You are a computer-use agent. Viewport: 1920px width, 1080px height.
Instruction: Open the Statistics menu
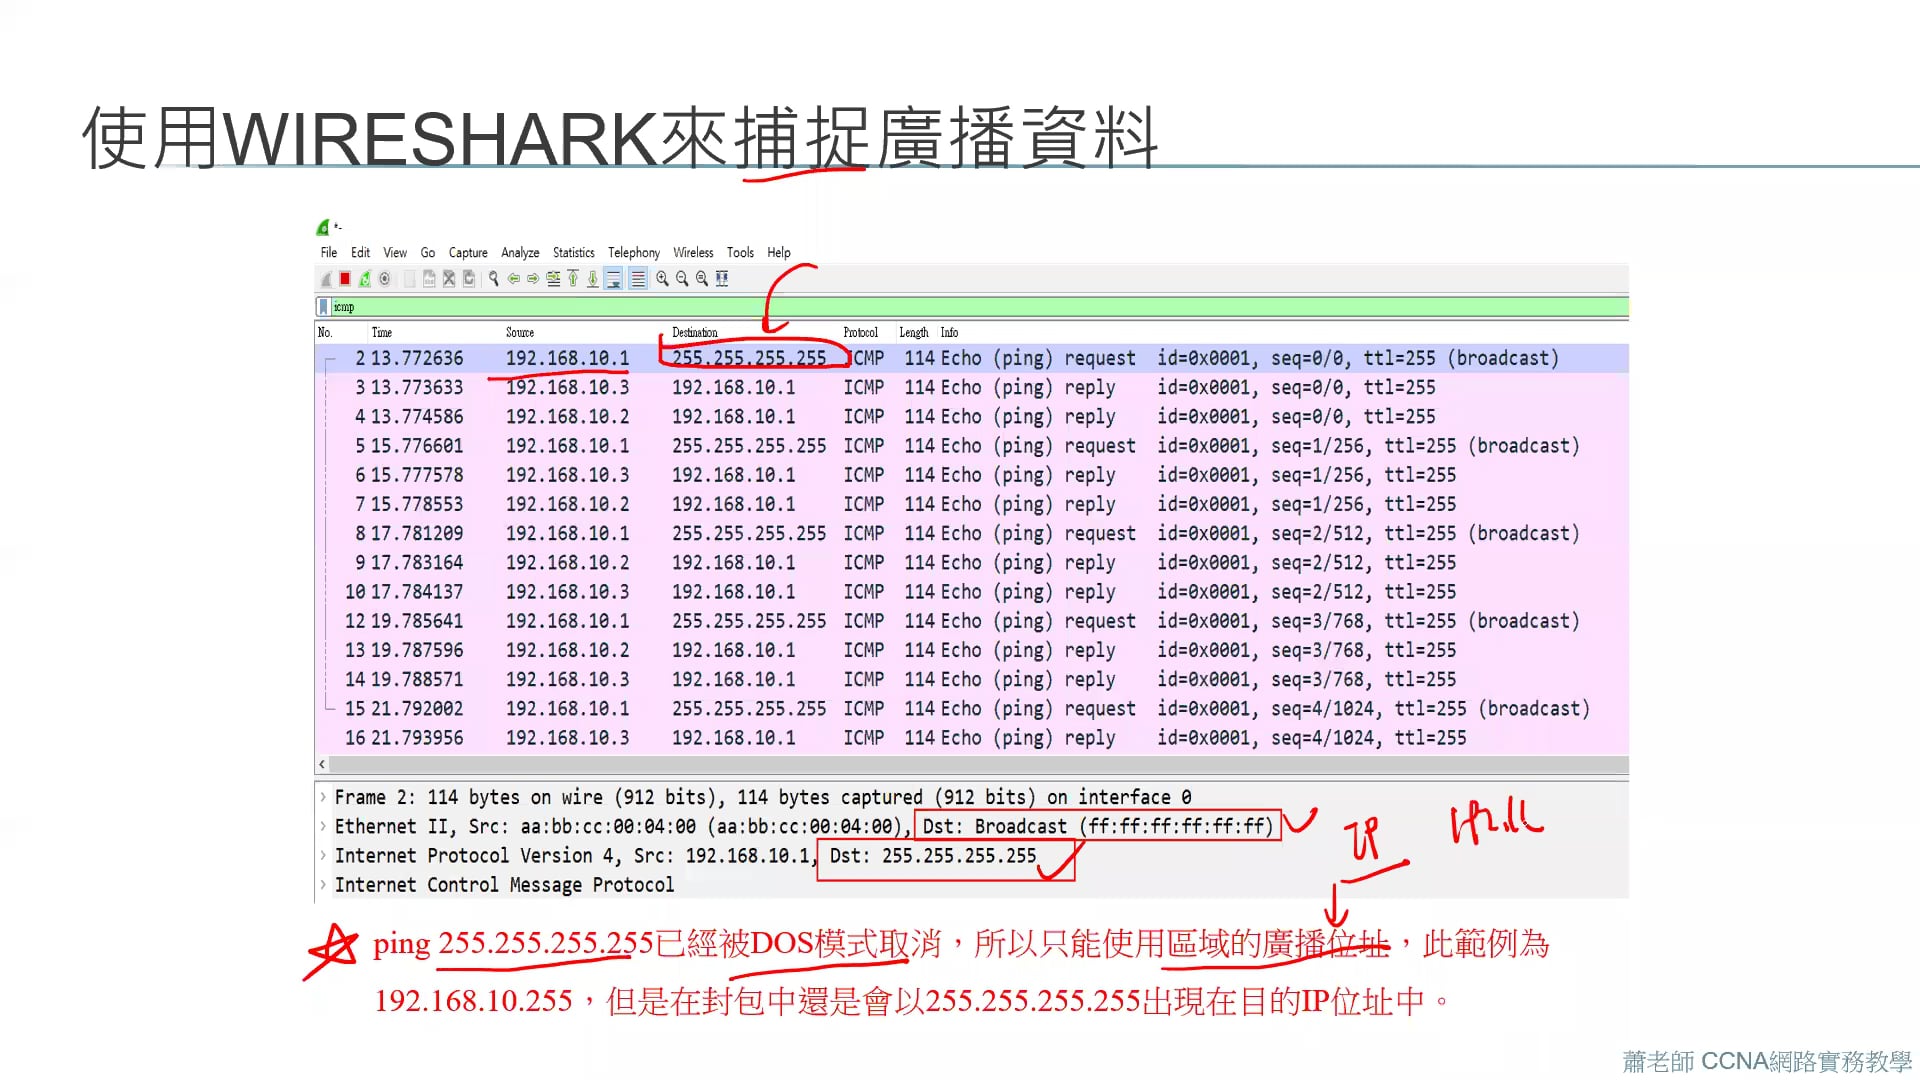[x=573, y=253]
